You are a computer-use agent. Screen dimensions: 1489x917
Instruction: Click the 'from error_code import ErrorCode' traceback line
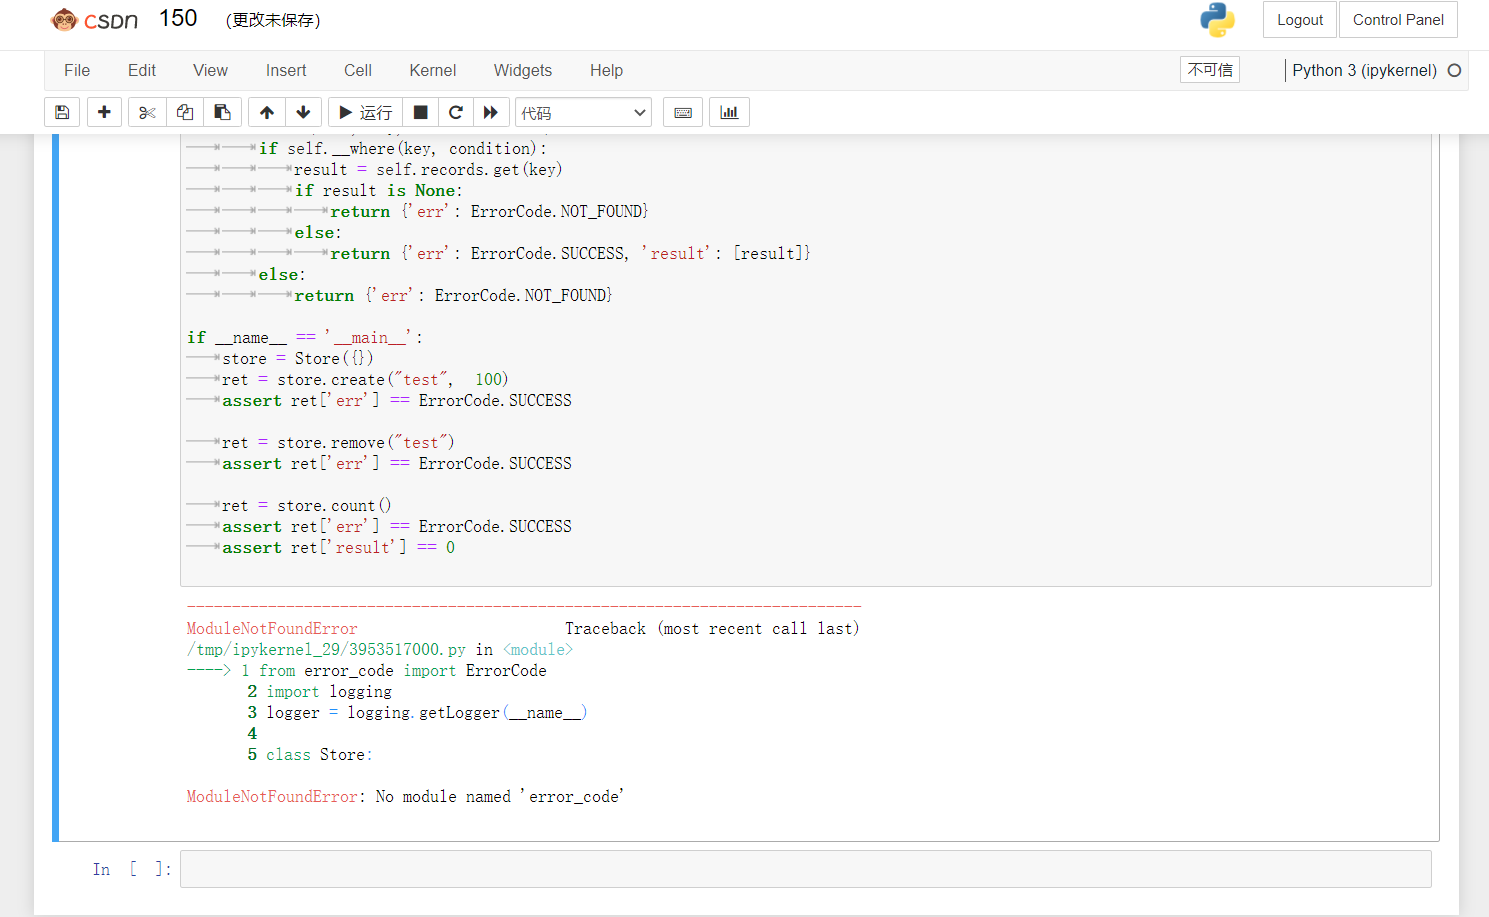[403, 670]
